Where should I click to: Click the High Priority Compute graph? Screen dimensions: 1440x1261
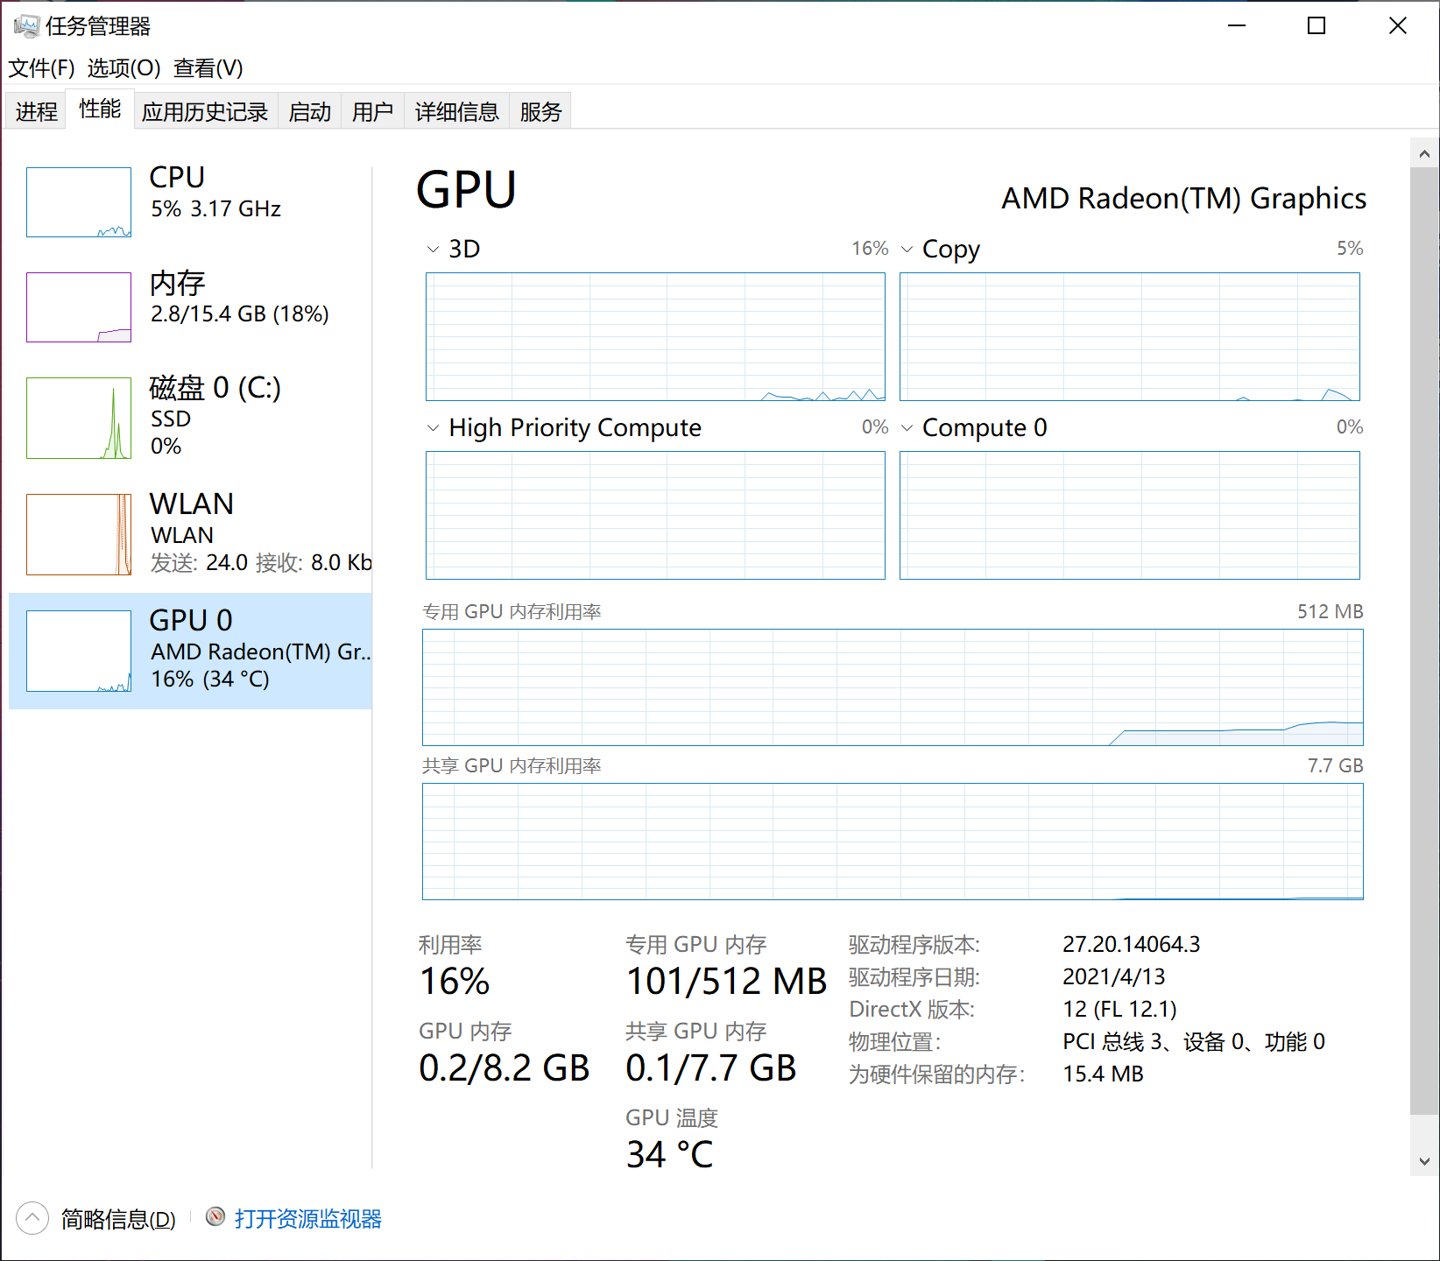[655, 515]
